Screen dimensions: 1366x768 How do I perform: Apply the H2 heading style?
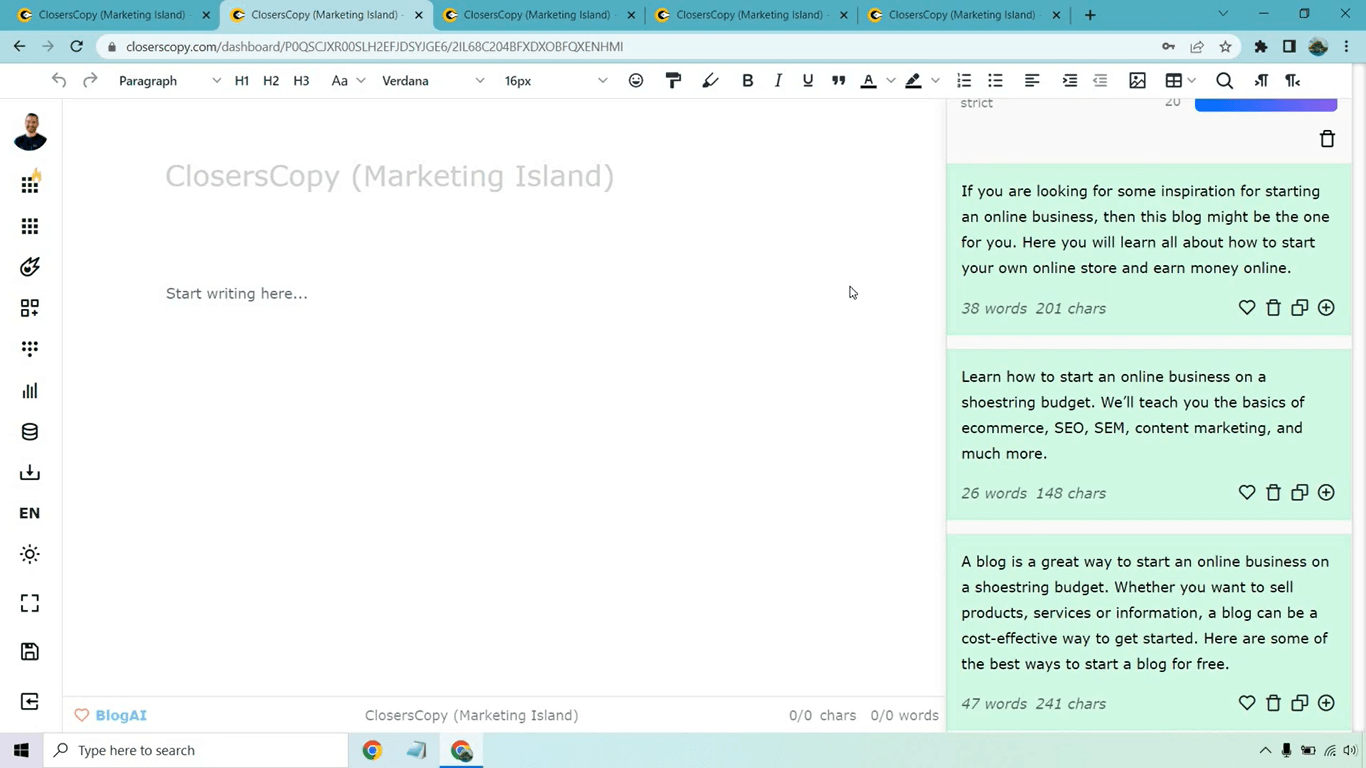pyautogui.click(x=271, y=81)
